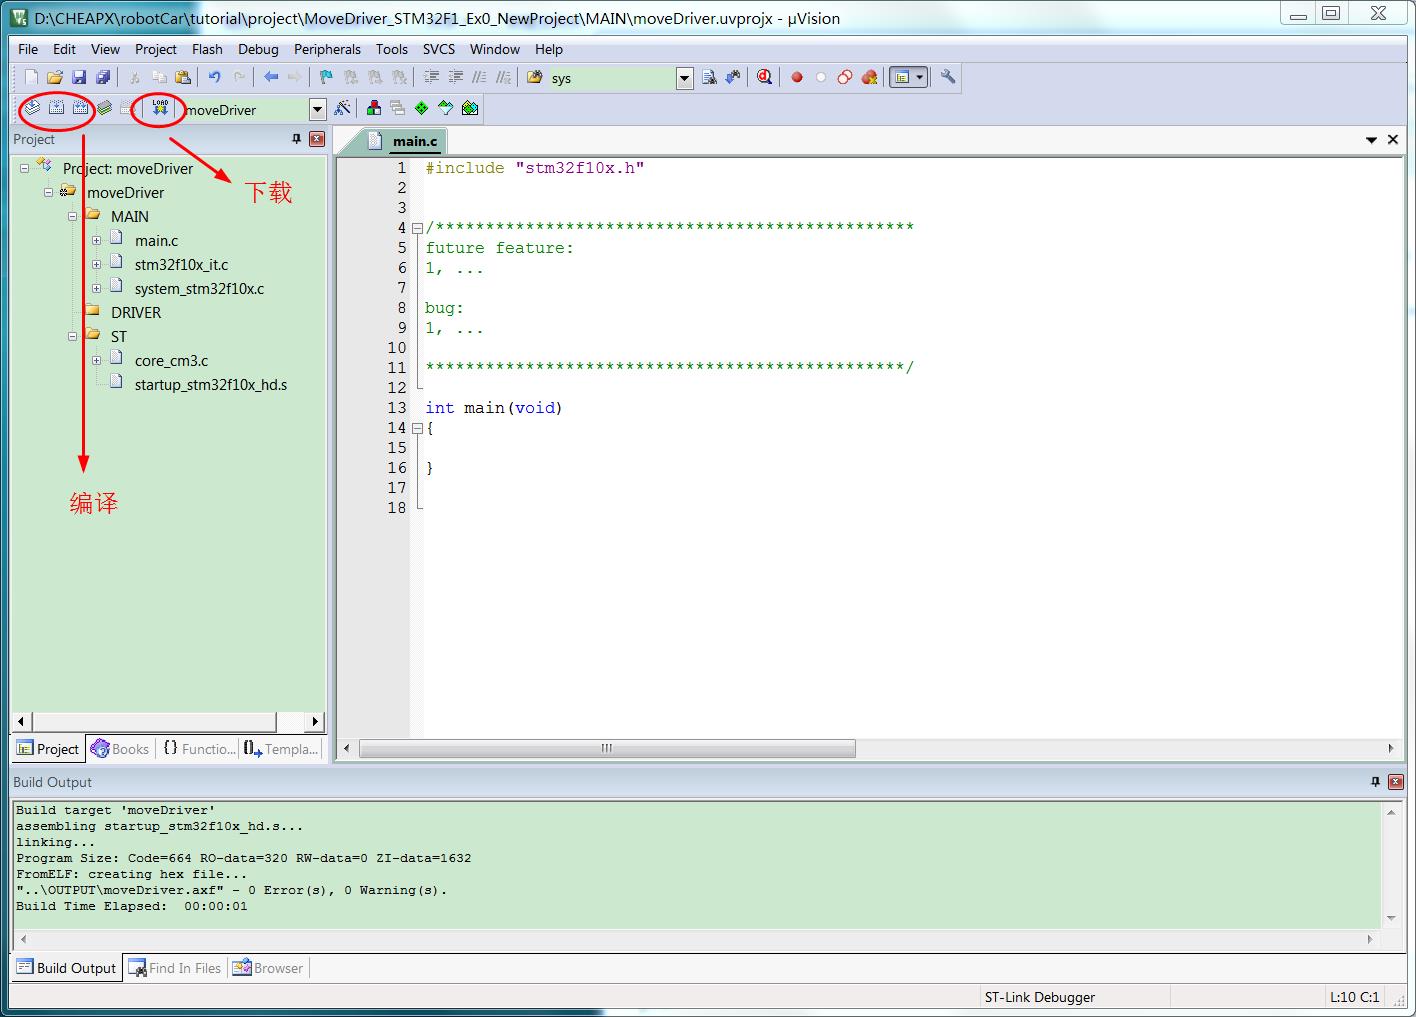The image size is (1416, 1017).
Task: Click the Save file floppy disk icon
Action: (x=79, y=77)
